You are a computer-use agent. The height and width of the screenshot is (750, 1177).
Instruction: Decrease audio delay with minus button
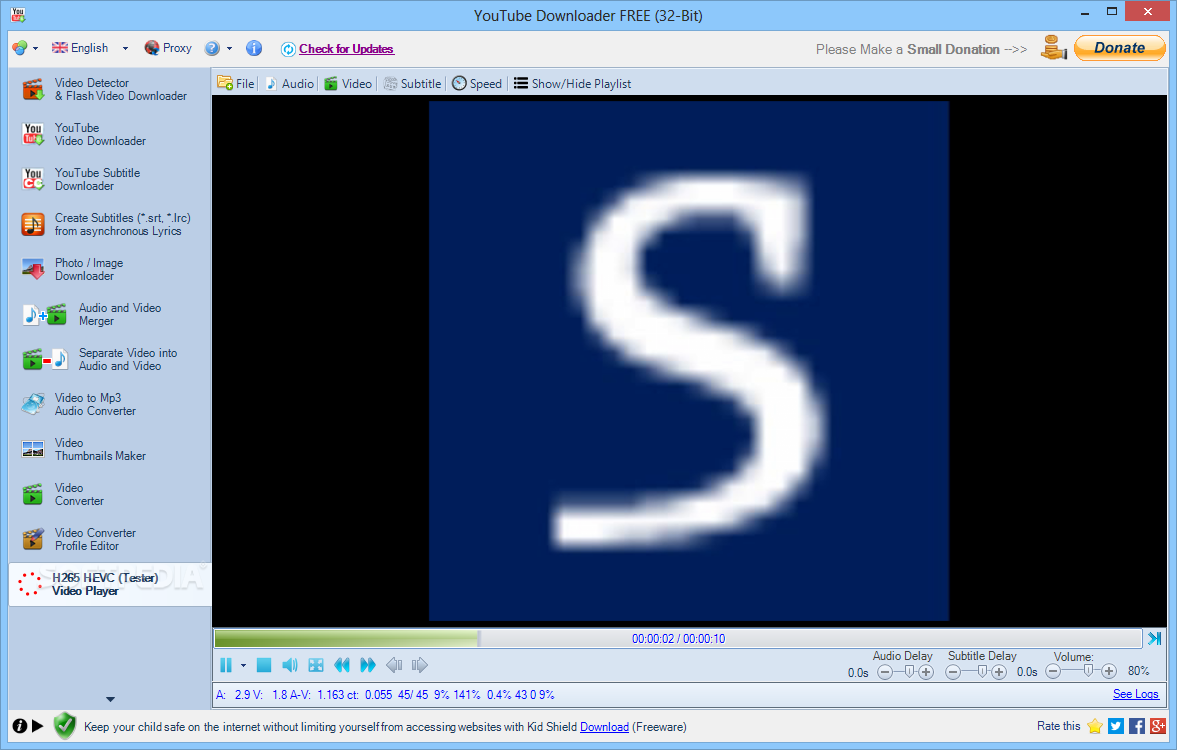(885, 672)
